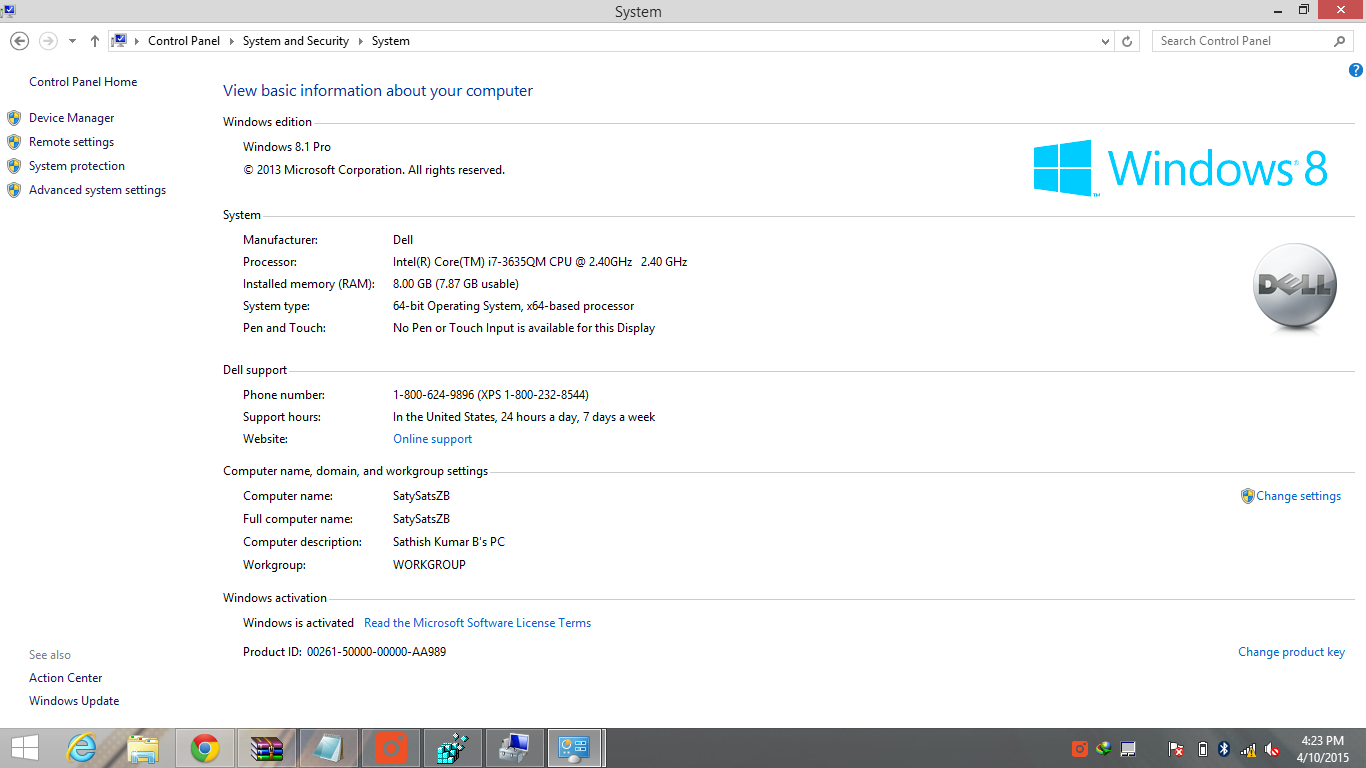Image resolution: width=1366 pixels, height=768 pixels.
Task: Expand the address bar history dropdown
Action: pyautogui.click(x=1105, y=42)
